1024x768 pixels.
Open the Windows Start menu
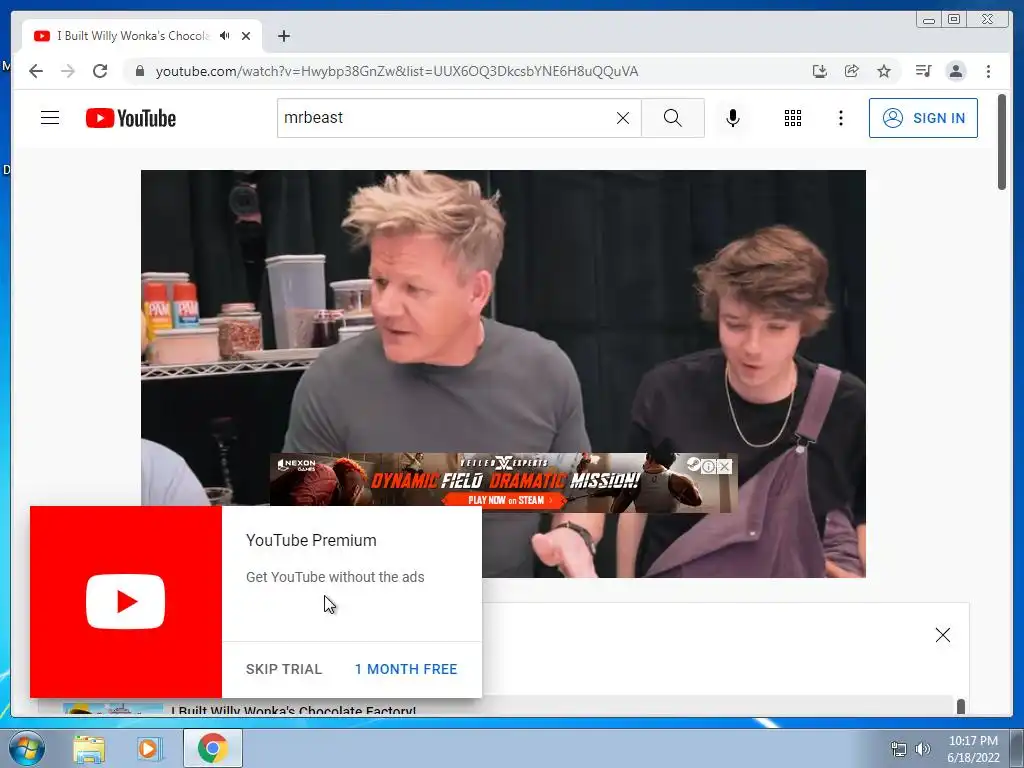(x=26, y=749)
